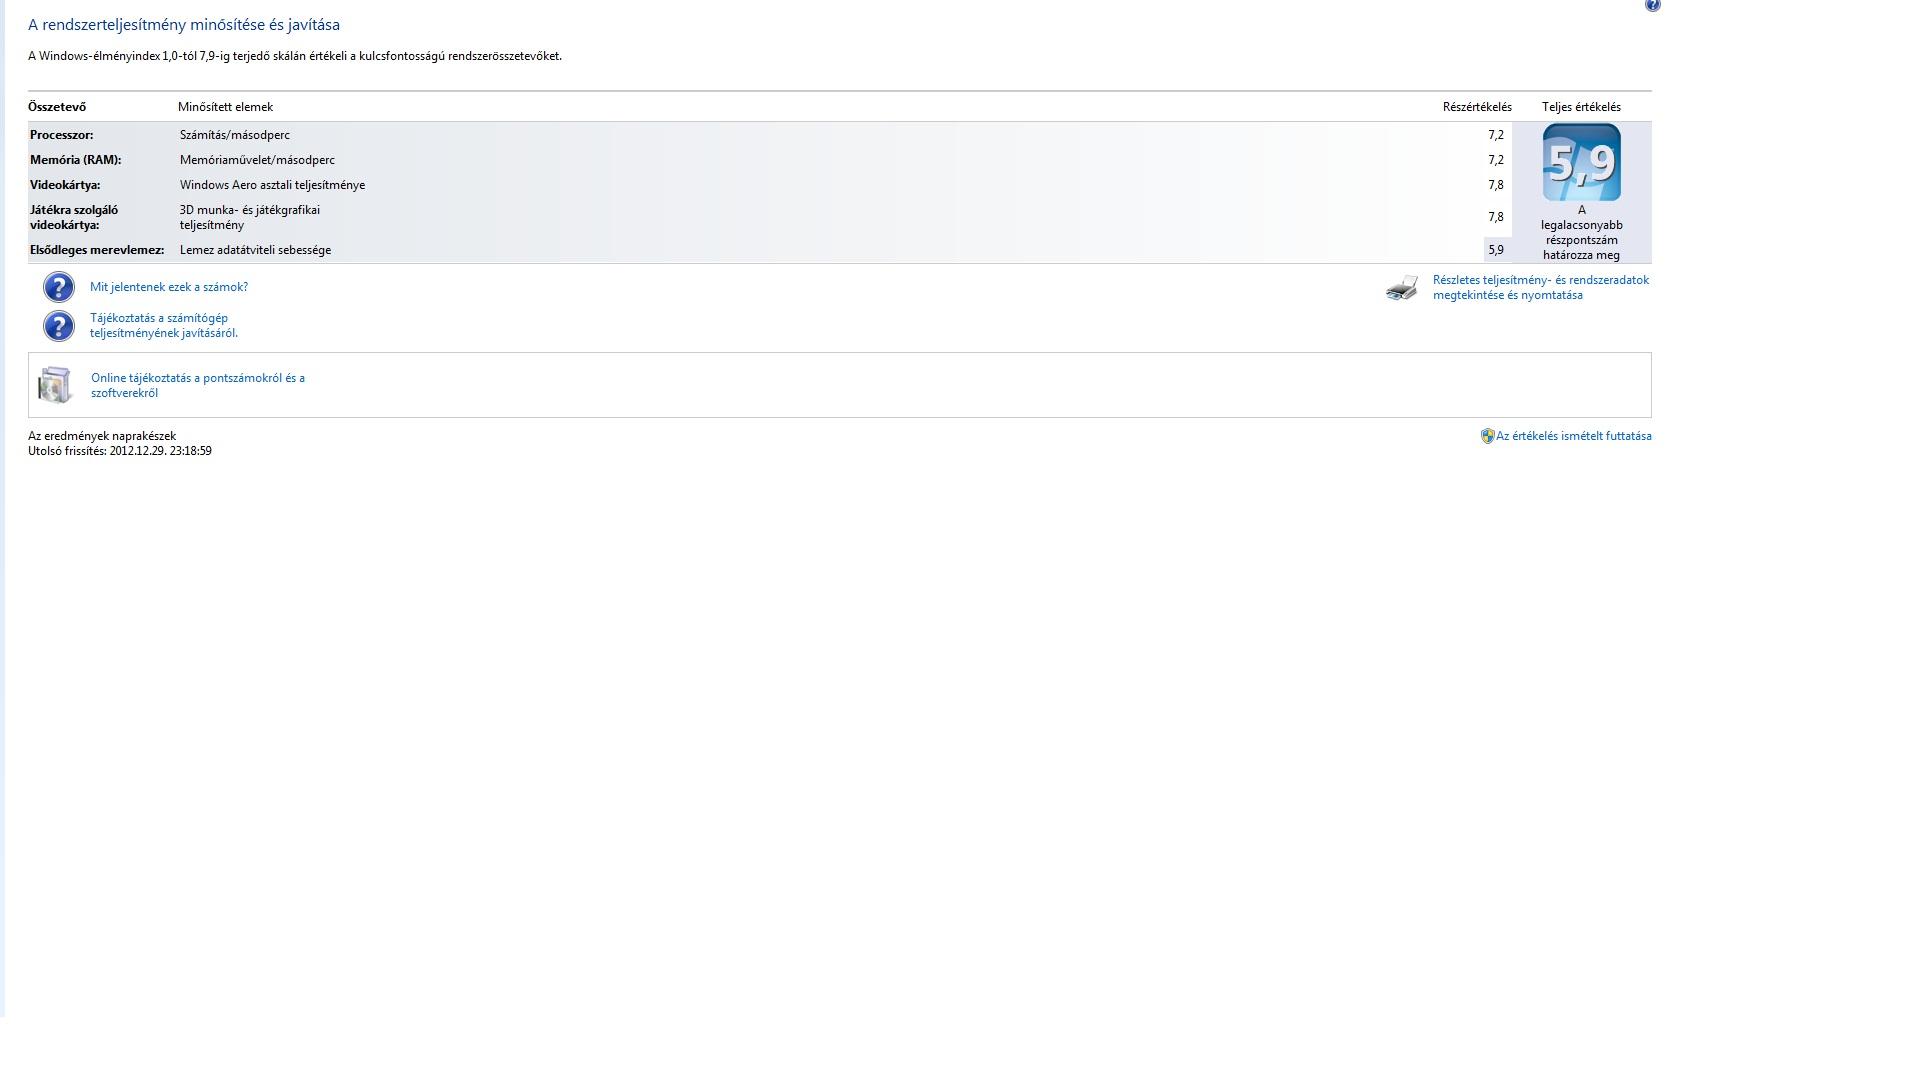Select the 'Játékra szolgáló videokártya' row

click(x=74, y=217)
